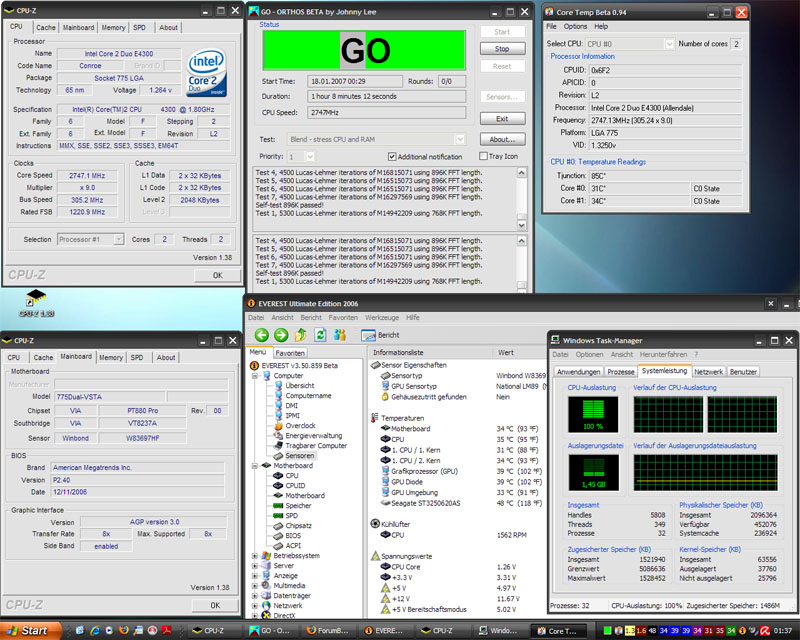Open the Test type dropdown in ORTHOS
Viewport: 800px width, 640px height.
460,139
